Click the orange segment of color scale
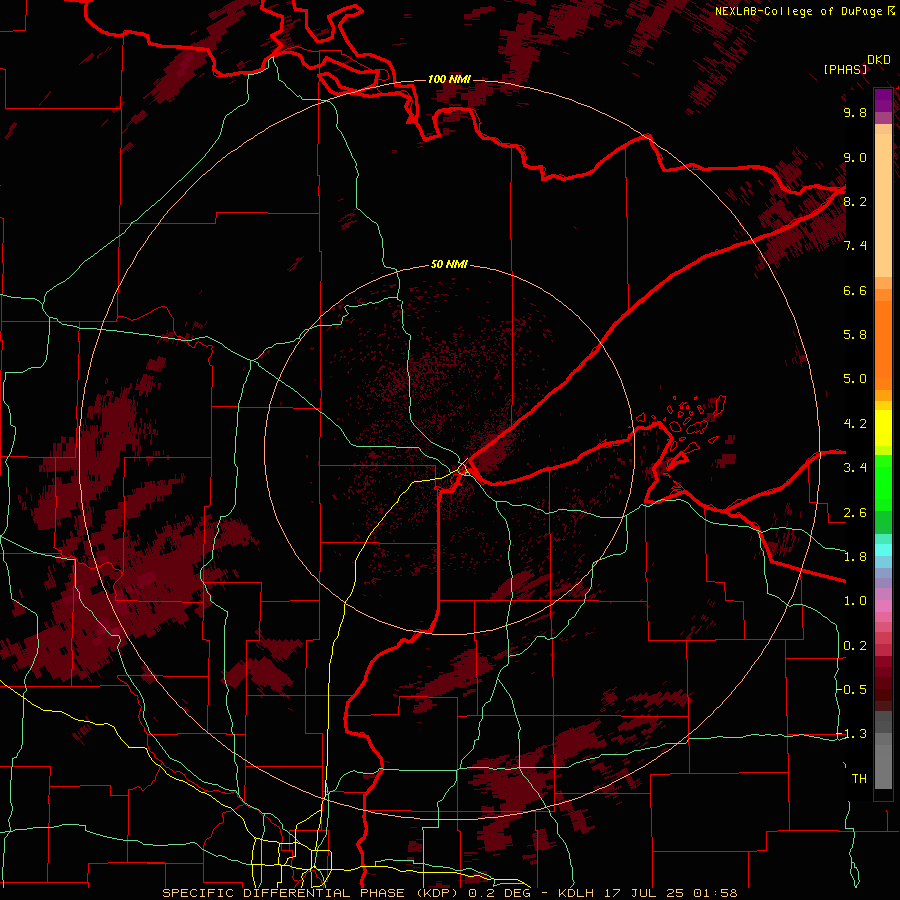Image resolution: width=900 pixels, height=900 pixels. click(883, 346)
